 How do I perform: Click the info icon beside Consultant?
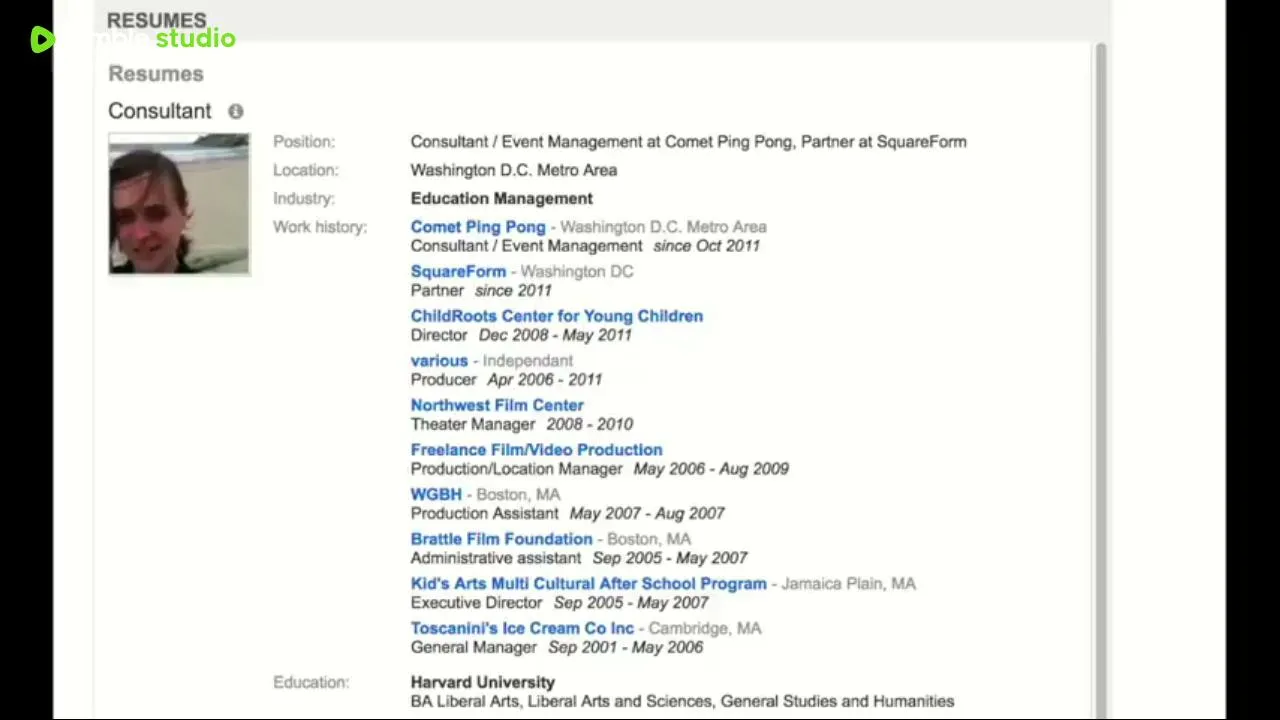tap(235, 111)
